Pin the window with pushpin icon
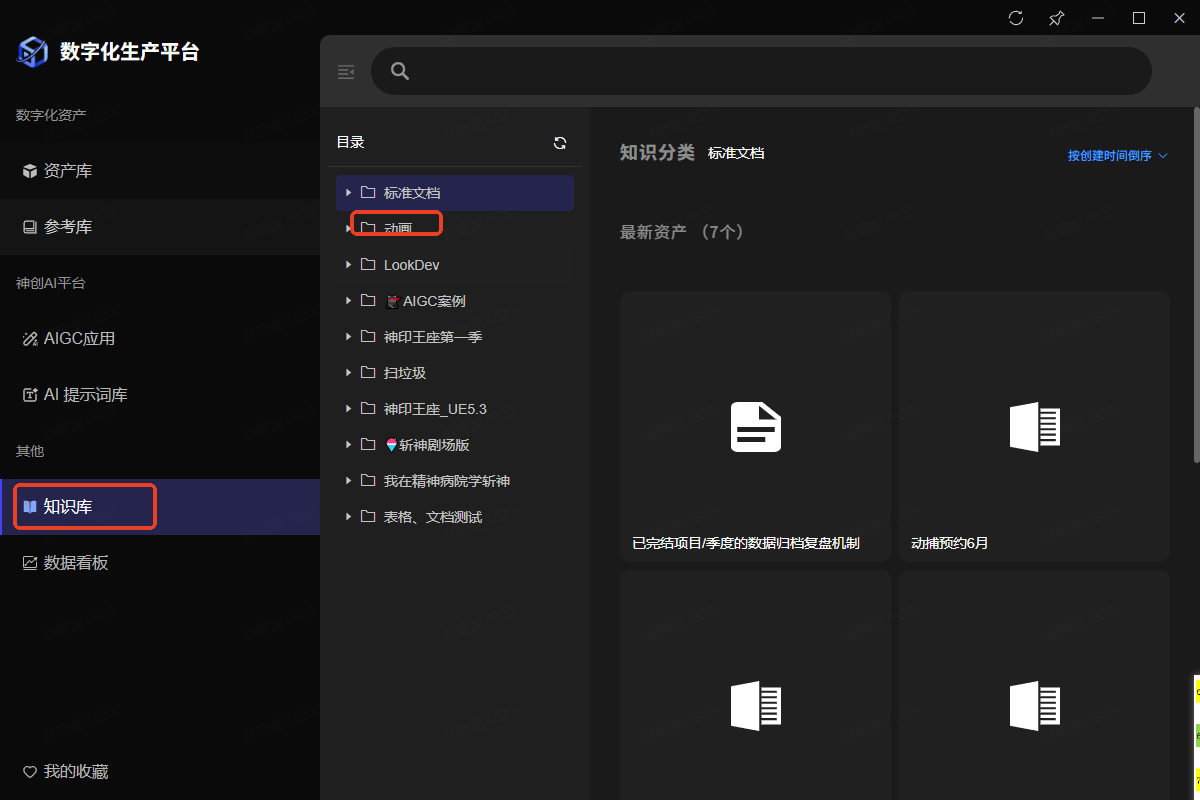Image resolution: width=1200 pixels, height=800 pixels. coord(1056,18)
